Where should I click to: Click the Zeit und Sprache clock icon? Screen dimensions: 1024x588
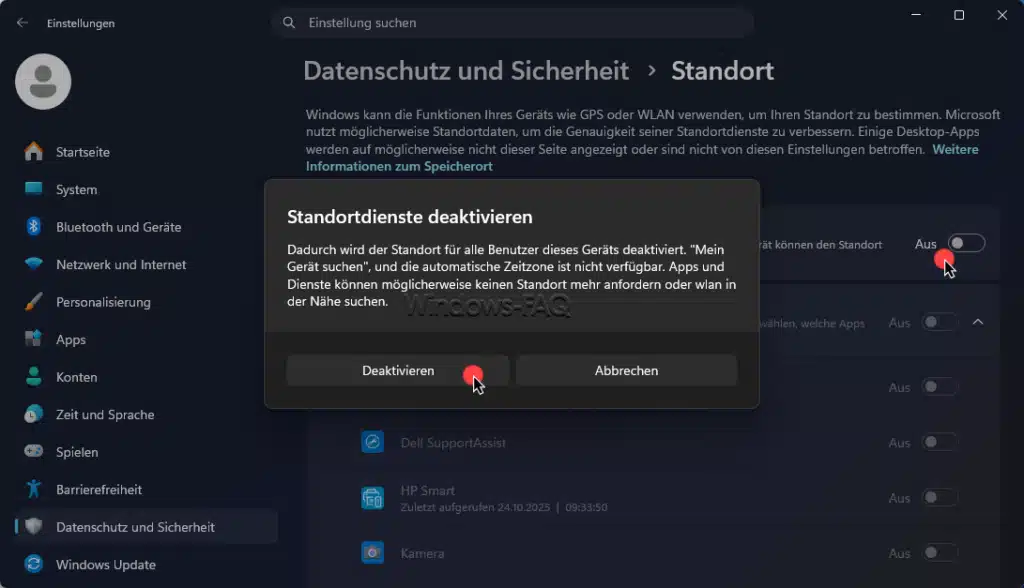[33, 414]
